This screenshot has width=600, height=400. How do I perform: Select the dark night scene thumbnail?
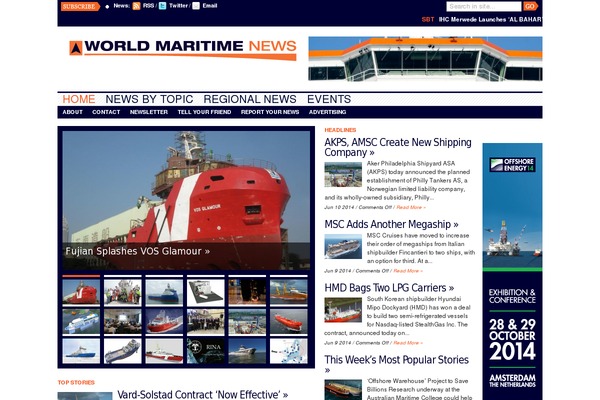pyautogui.click(x=247, y=292)
